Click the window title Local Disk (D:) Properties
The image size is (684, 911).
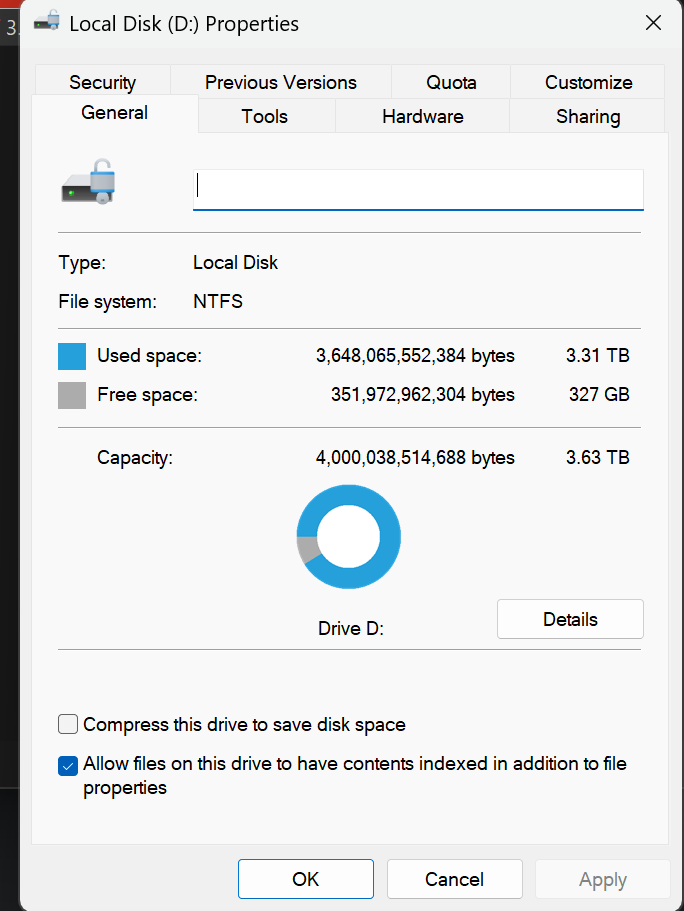tap(184, 24)
